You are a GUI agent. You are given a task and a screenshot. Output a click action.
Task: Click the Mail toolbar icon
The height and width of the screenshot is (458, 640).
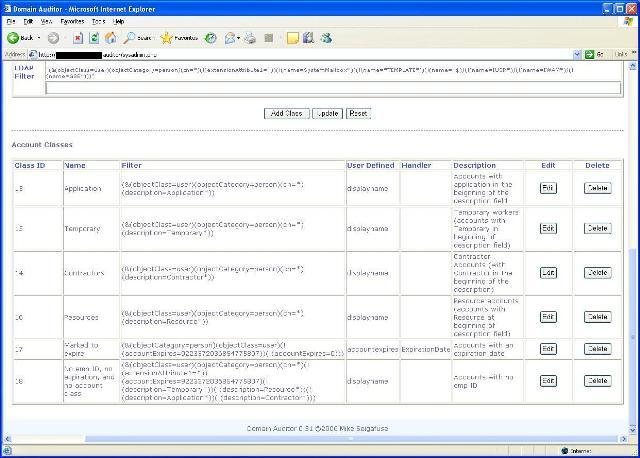click(x=232, y=37)
